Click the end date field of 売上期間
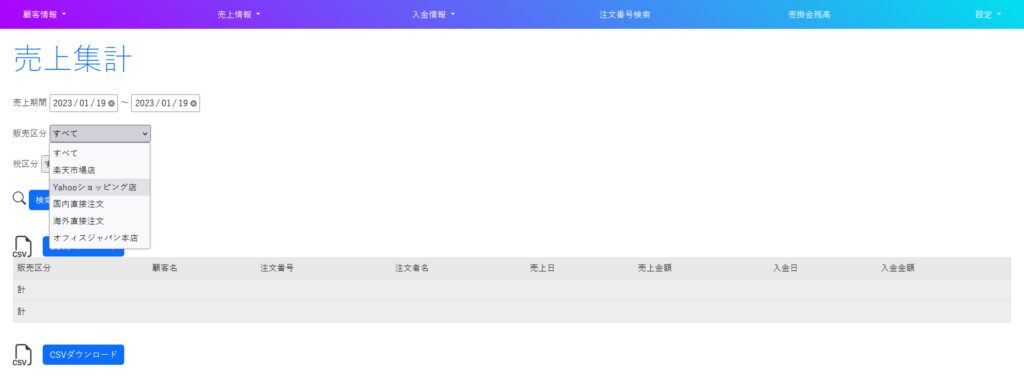The image size is (1024, 392). coord(165,103)
